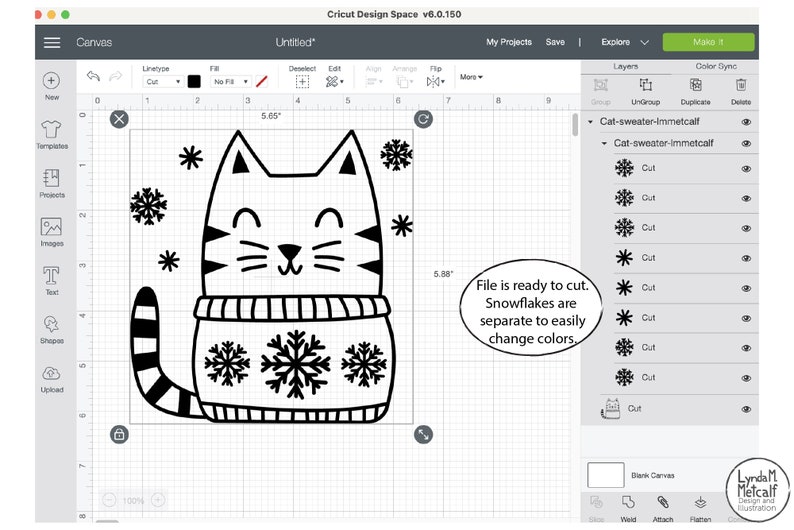The image size is (794, 530).
Task: Click the canvas vertical scrollbar
Action: pyautogui.click(x=575, y=125)
